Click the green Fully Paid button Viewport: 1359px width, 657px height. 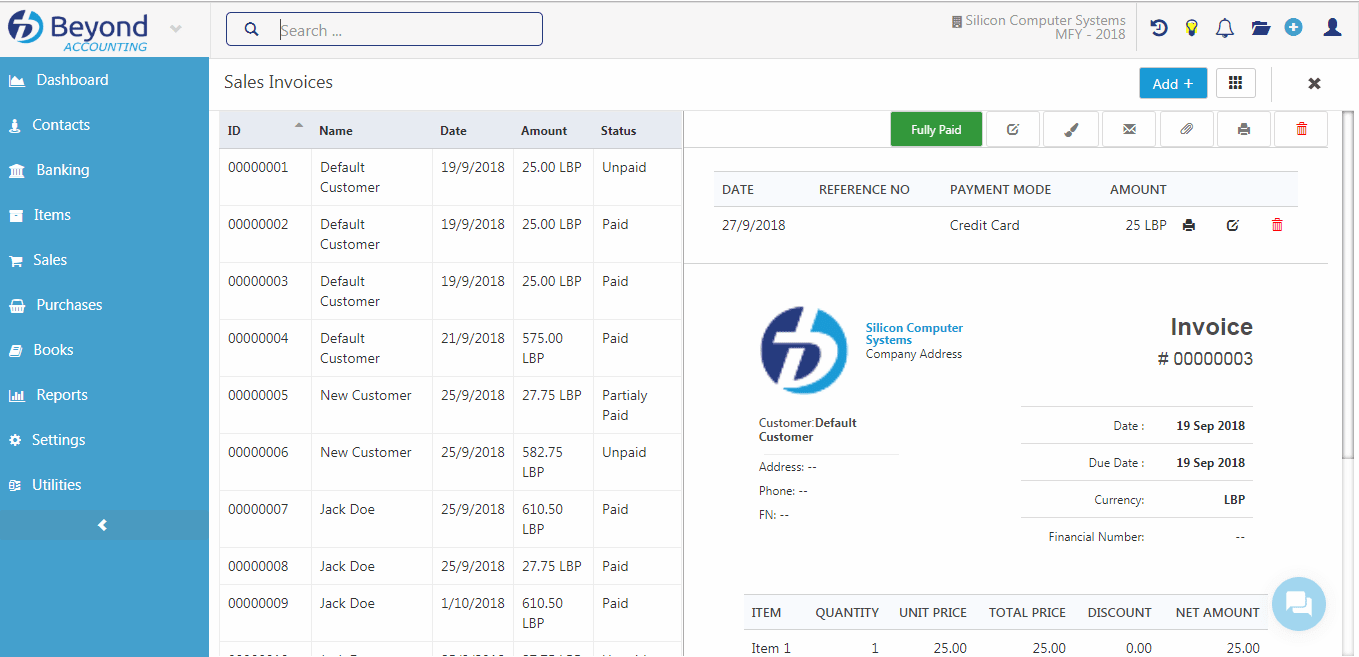tap(936, 129)
